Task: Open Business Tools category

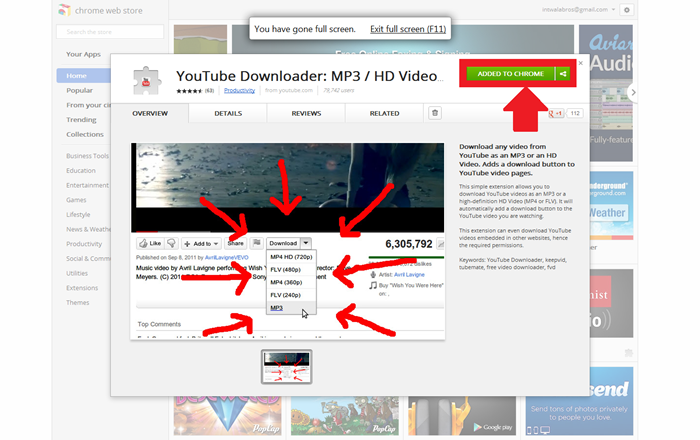Action: click(x=88, y=156)
